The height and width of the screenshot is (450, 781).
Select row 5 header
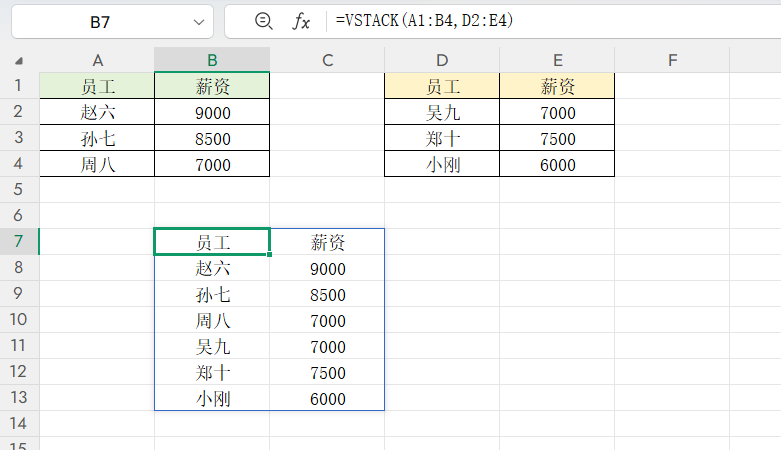pos(19,189)
